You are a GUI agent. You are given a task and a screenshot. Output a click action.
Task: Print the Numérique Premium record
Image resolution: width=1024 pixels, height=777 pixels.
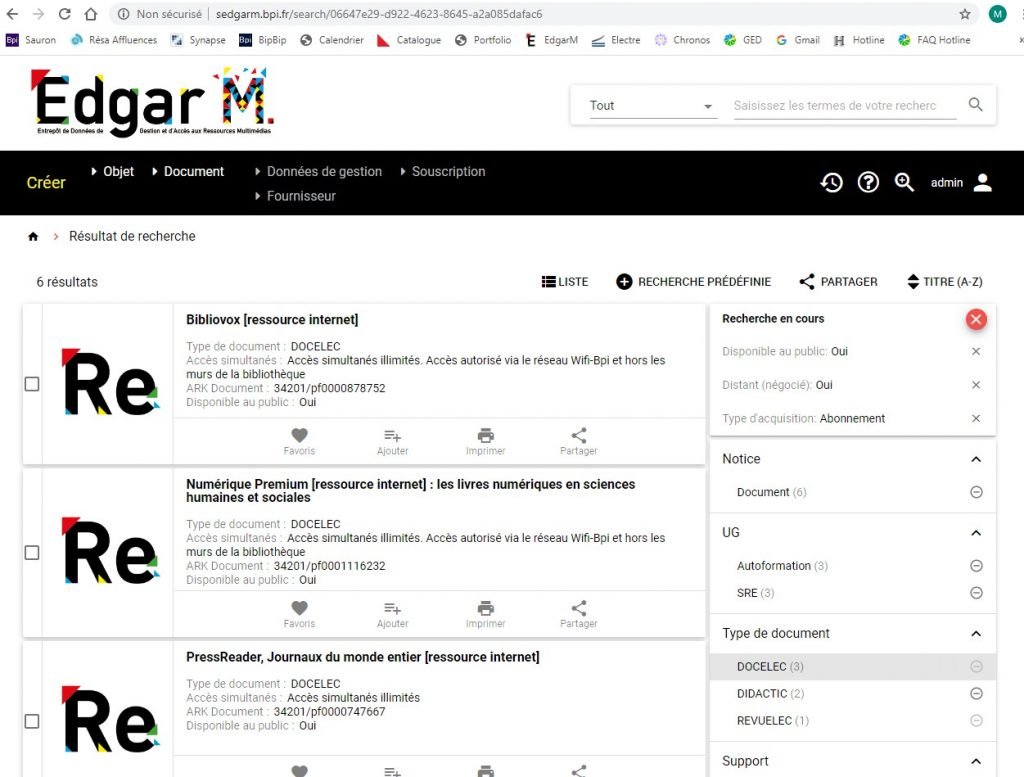pyautogui.click(x=485, y=614)
